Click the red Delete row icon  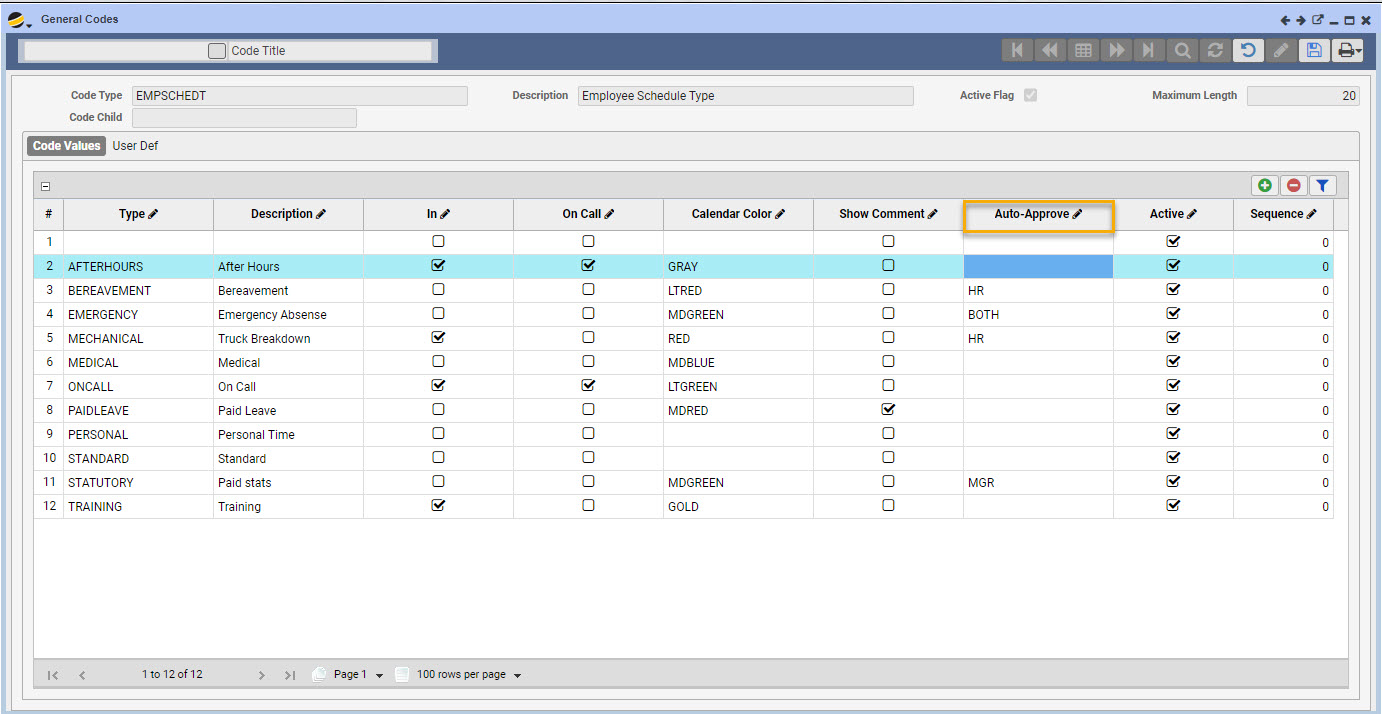point(1294,185)
